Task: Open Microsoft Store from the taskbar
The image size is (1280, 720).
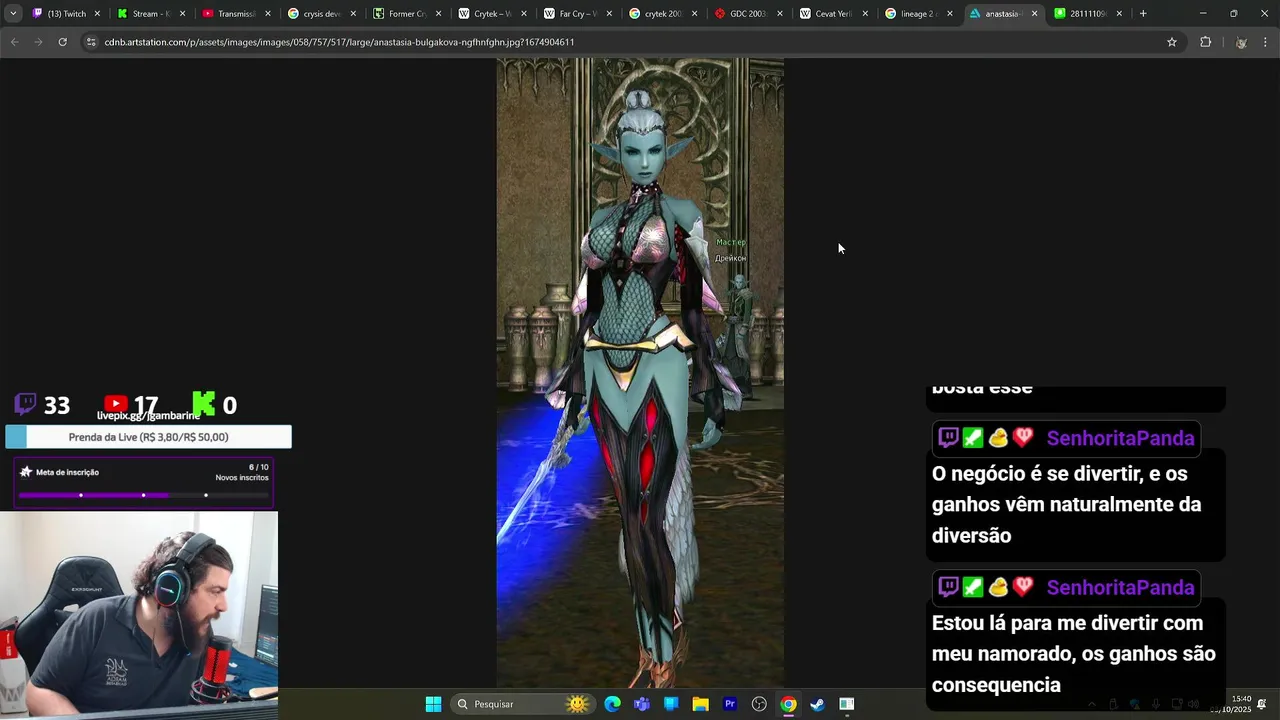Action: (x=671, y=704)
